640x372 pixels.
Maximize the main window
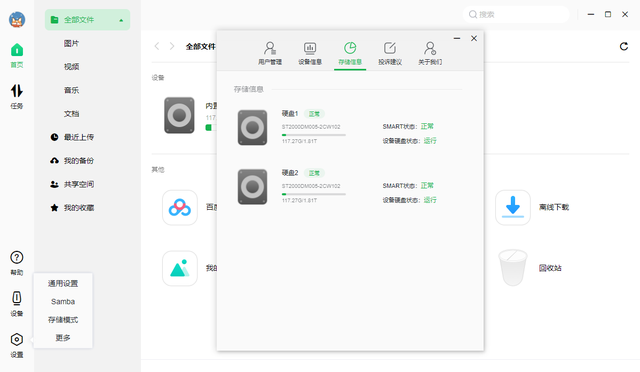click(608, 14)
